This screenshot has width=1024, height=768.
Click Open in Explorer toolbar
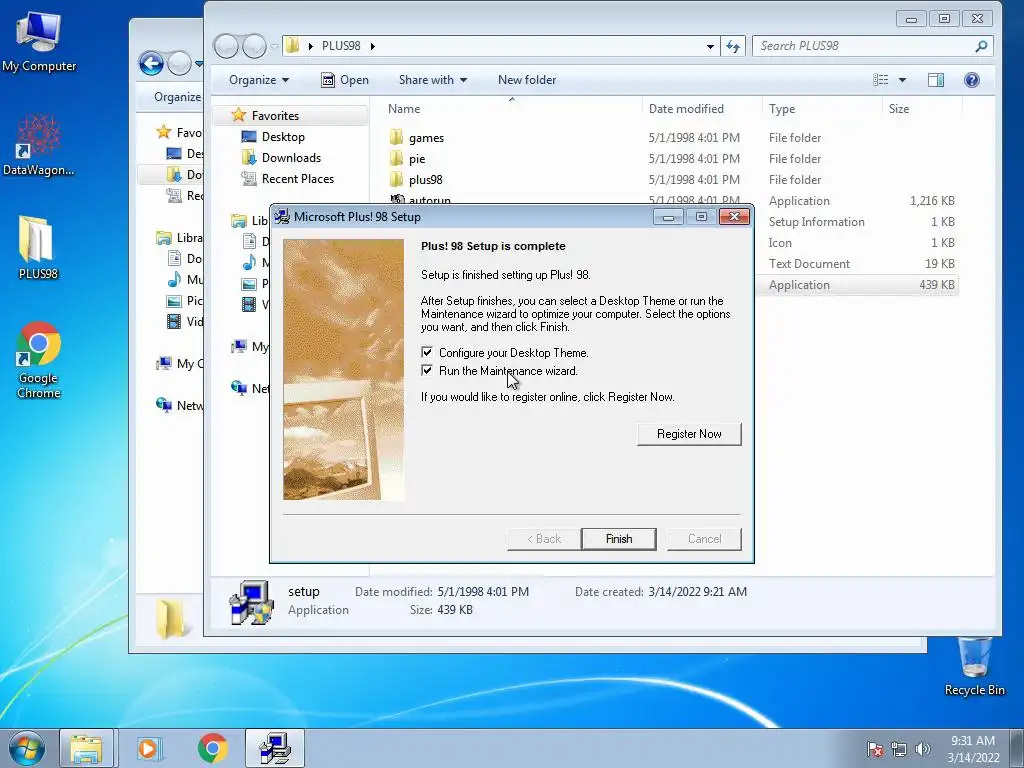(x=345, y=80)
